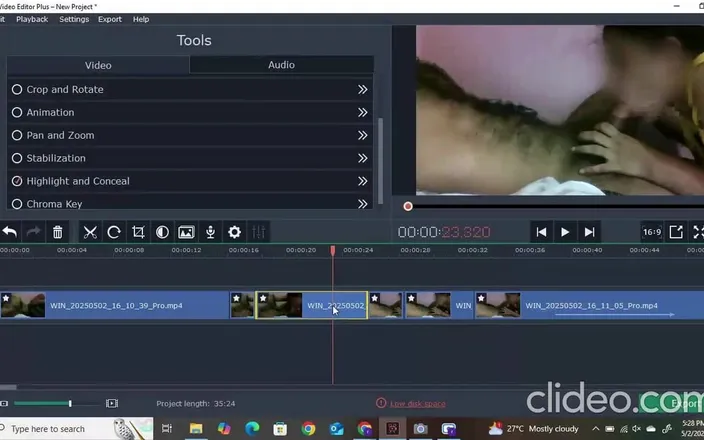The image size is (704, 440).
Task: Open clip properties gear icon
Action: (234, 232)
